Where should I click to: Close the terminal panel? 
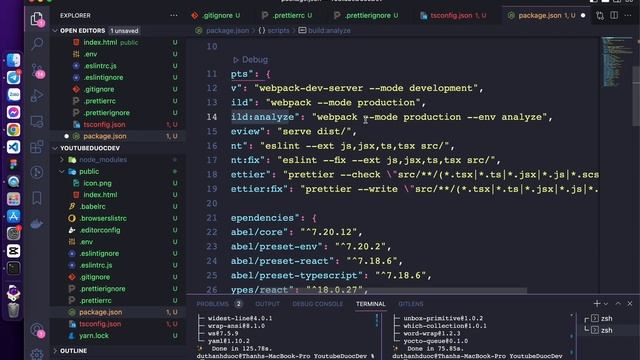point(630,304)
